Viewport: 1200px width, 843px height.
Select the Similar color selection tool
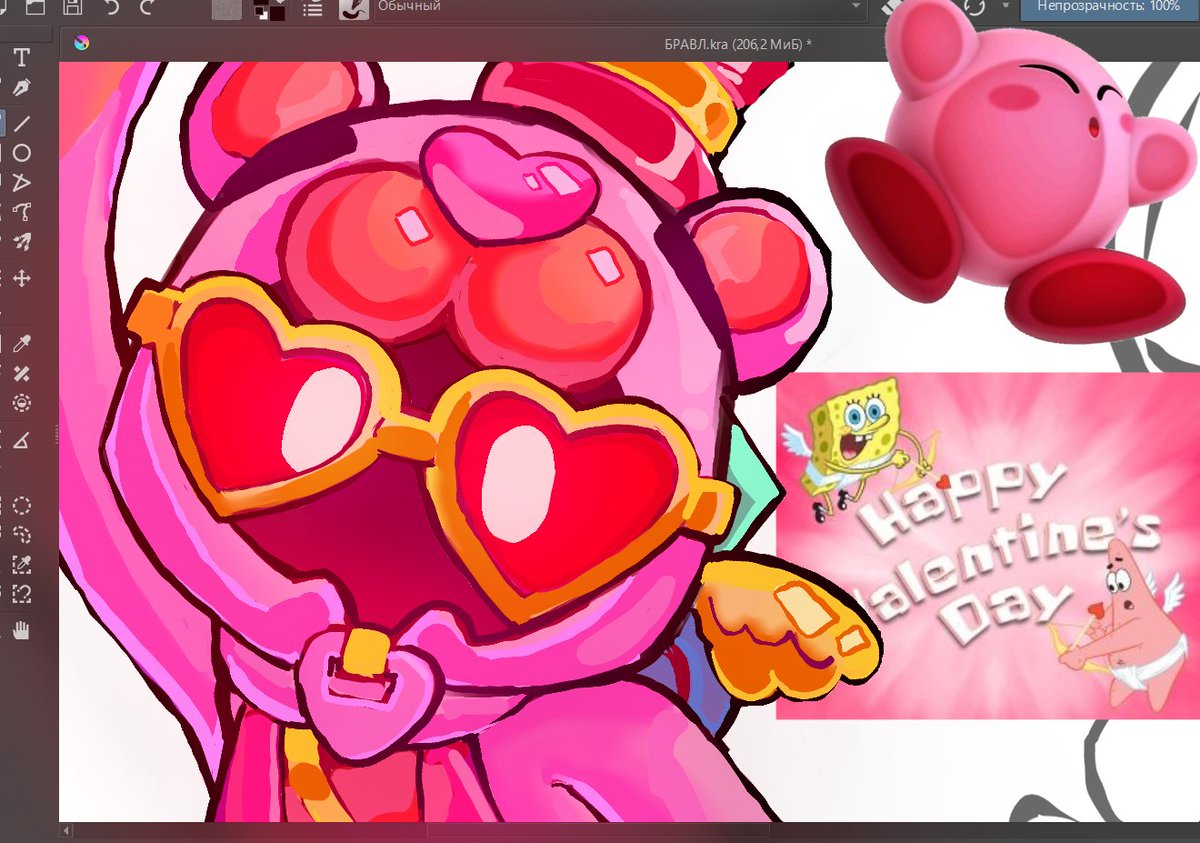[x=21, y=565]
